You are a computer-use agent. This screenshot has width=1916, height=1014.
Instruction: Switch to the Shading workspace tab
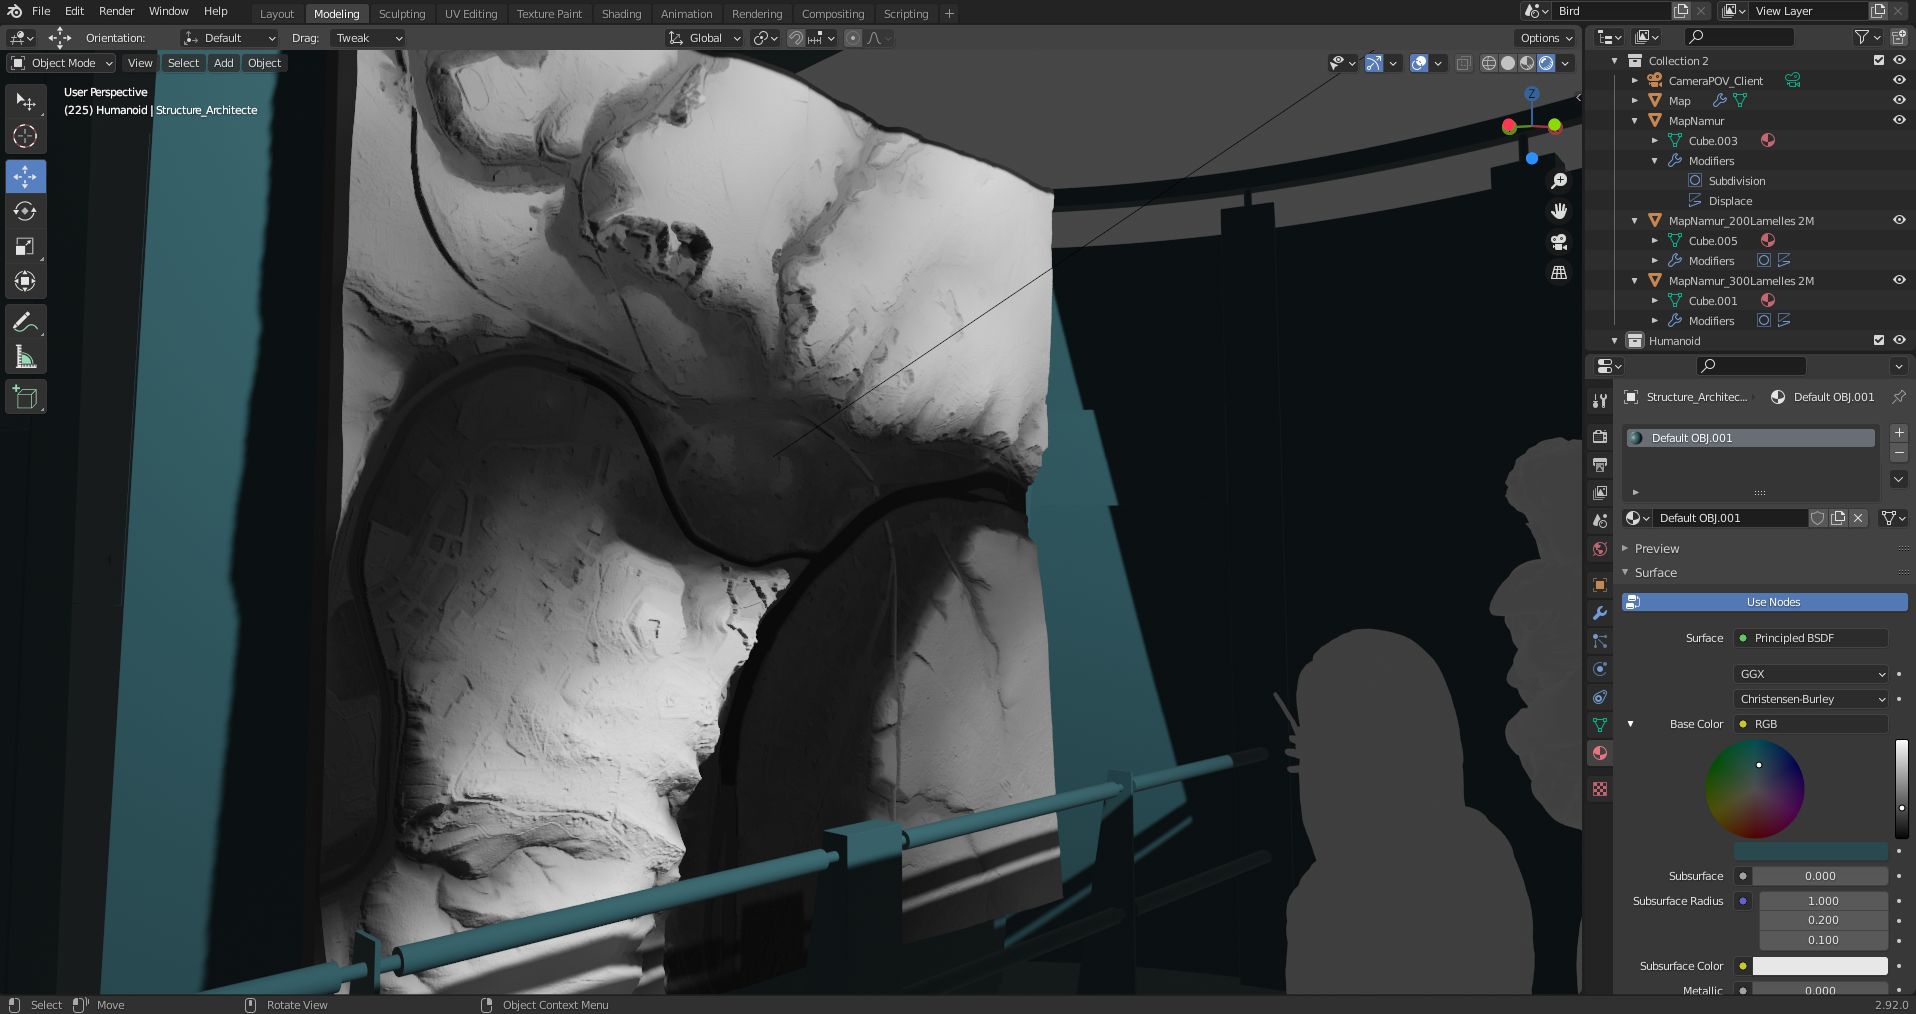click(621, 14)
